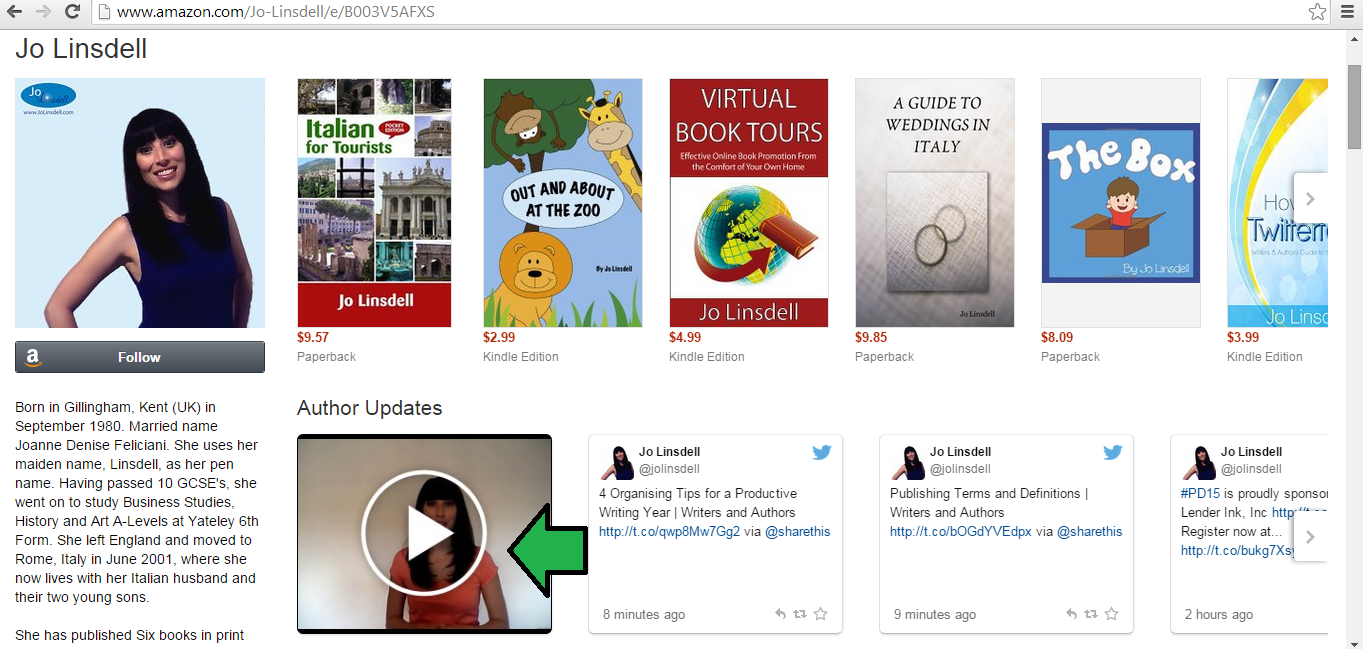Click the #PD15 hashtag link

(x=1200, y=494)
